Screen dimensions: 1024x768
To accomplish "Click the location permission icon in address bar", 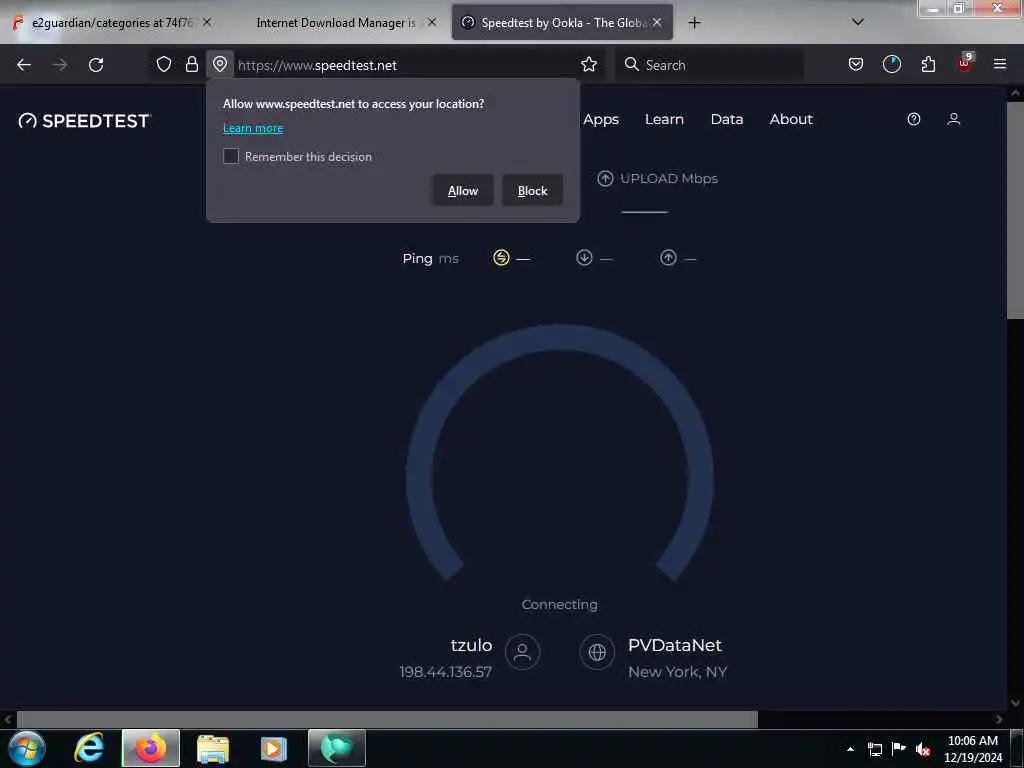I will pos(220,64).
